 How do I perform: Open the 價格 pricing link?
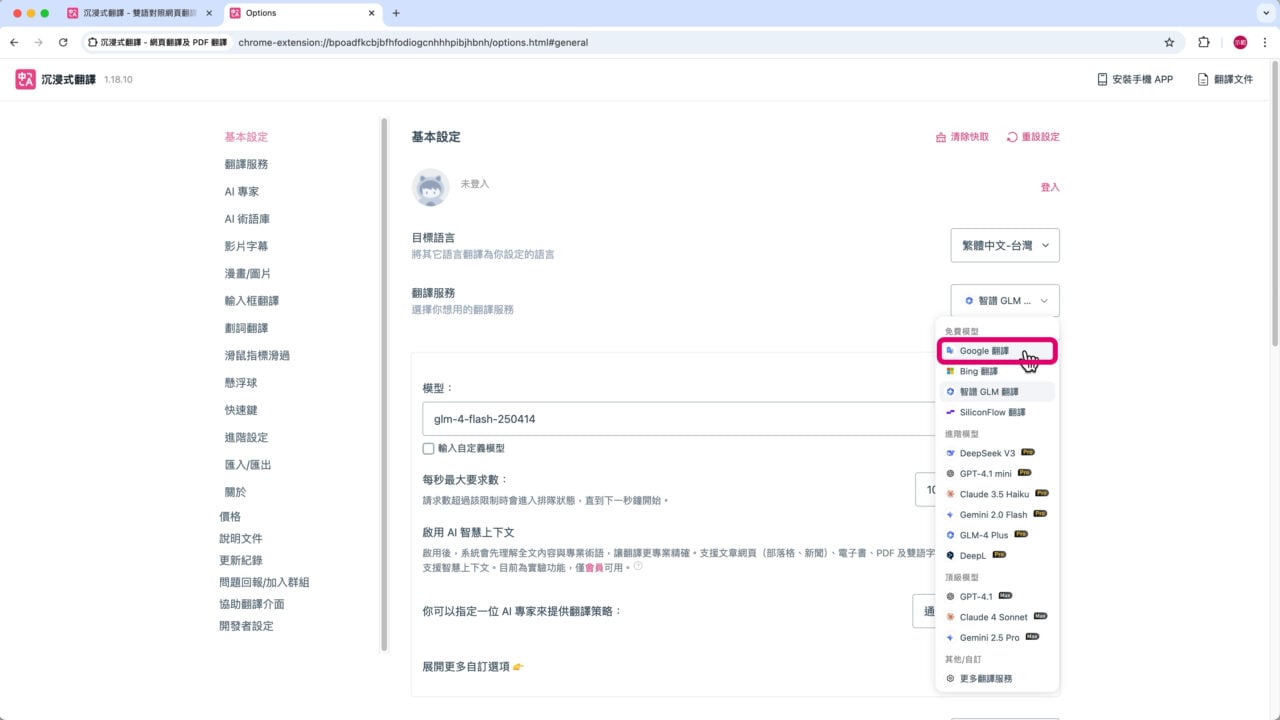230,517
